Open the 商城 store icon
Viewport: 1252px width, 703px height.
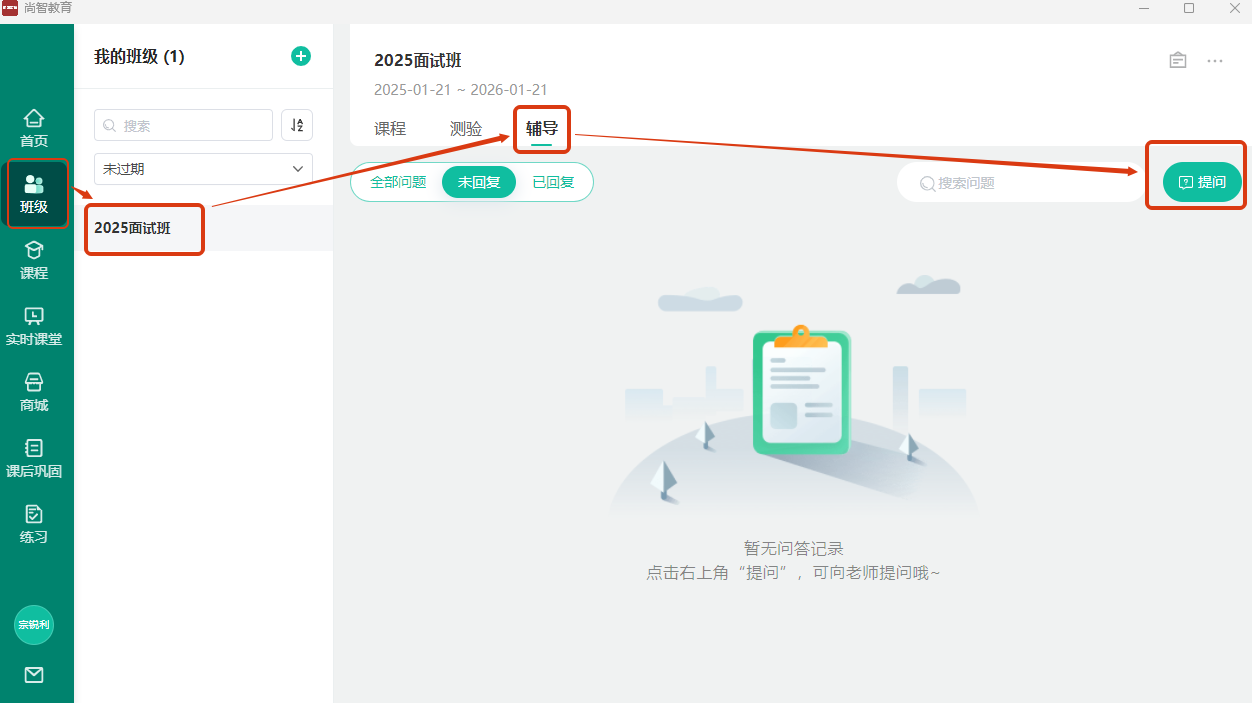click(34, 392)
